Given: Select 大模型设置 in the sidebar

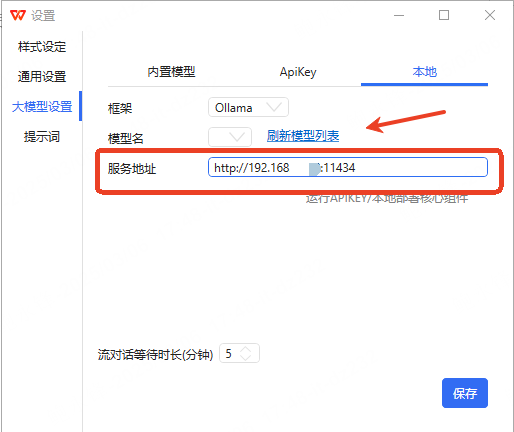Looking at the screenshot, I should tap(42, 107).
